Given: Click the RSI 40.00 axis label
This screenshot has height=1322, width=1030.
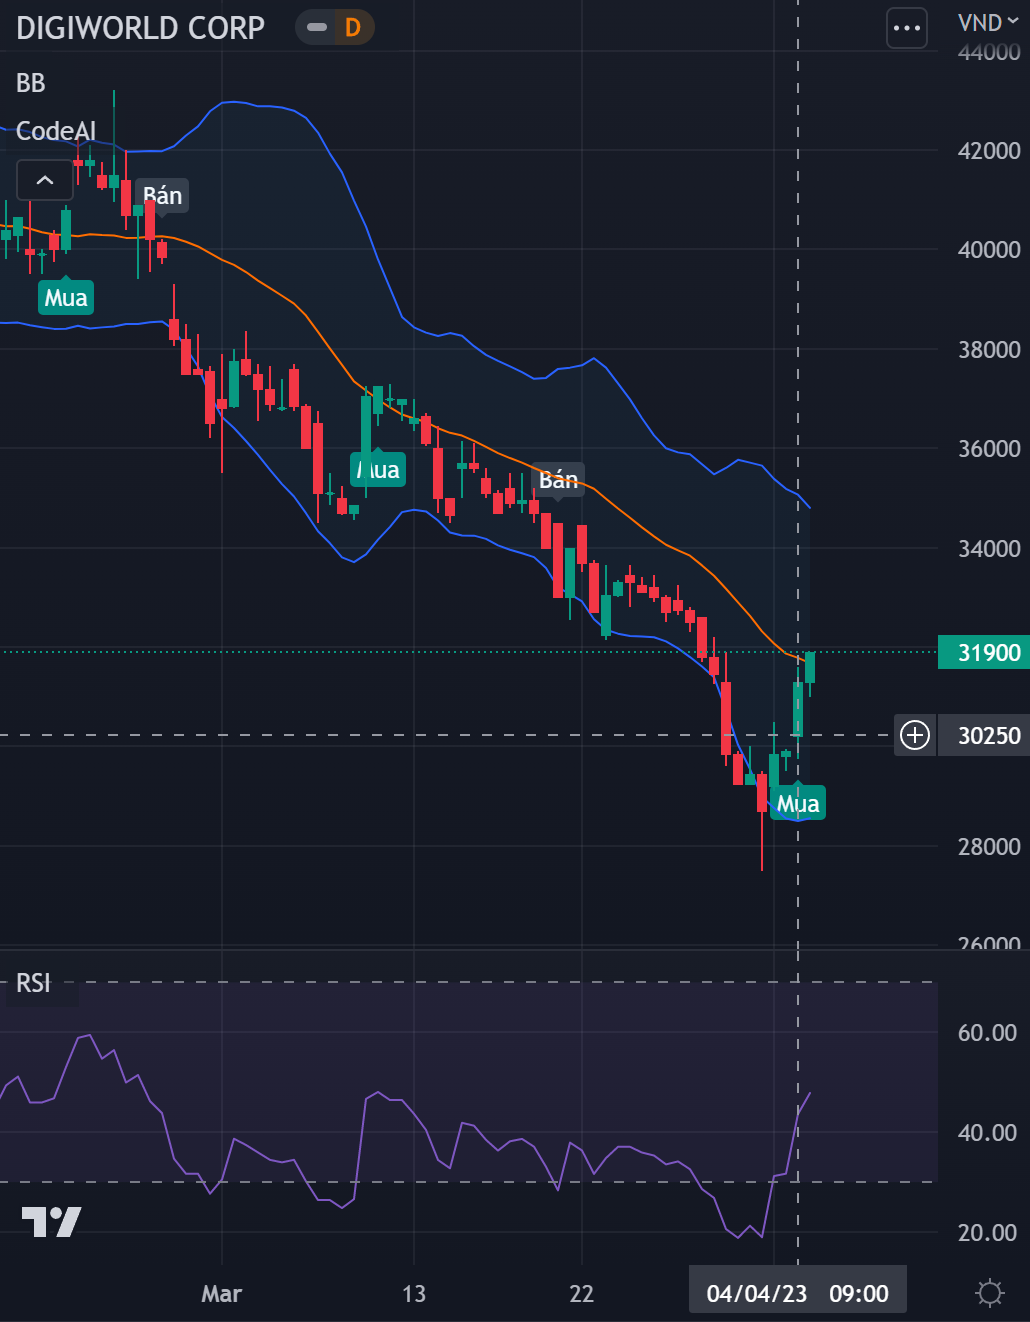Looking at the screenshot, I should point(987,1133).
